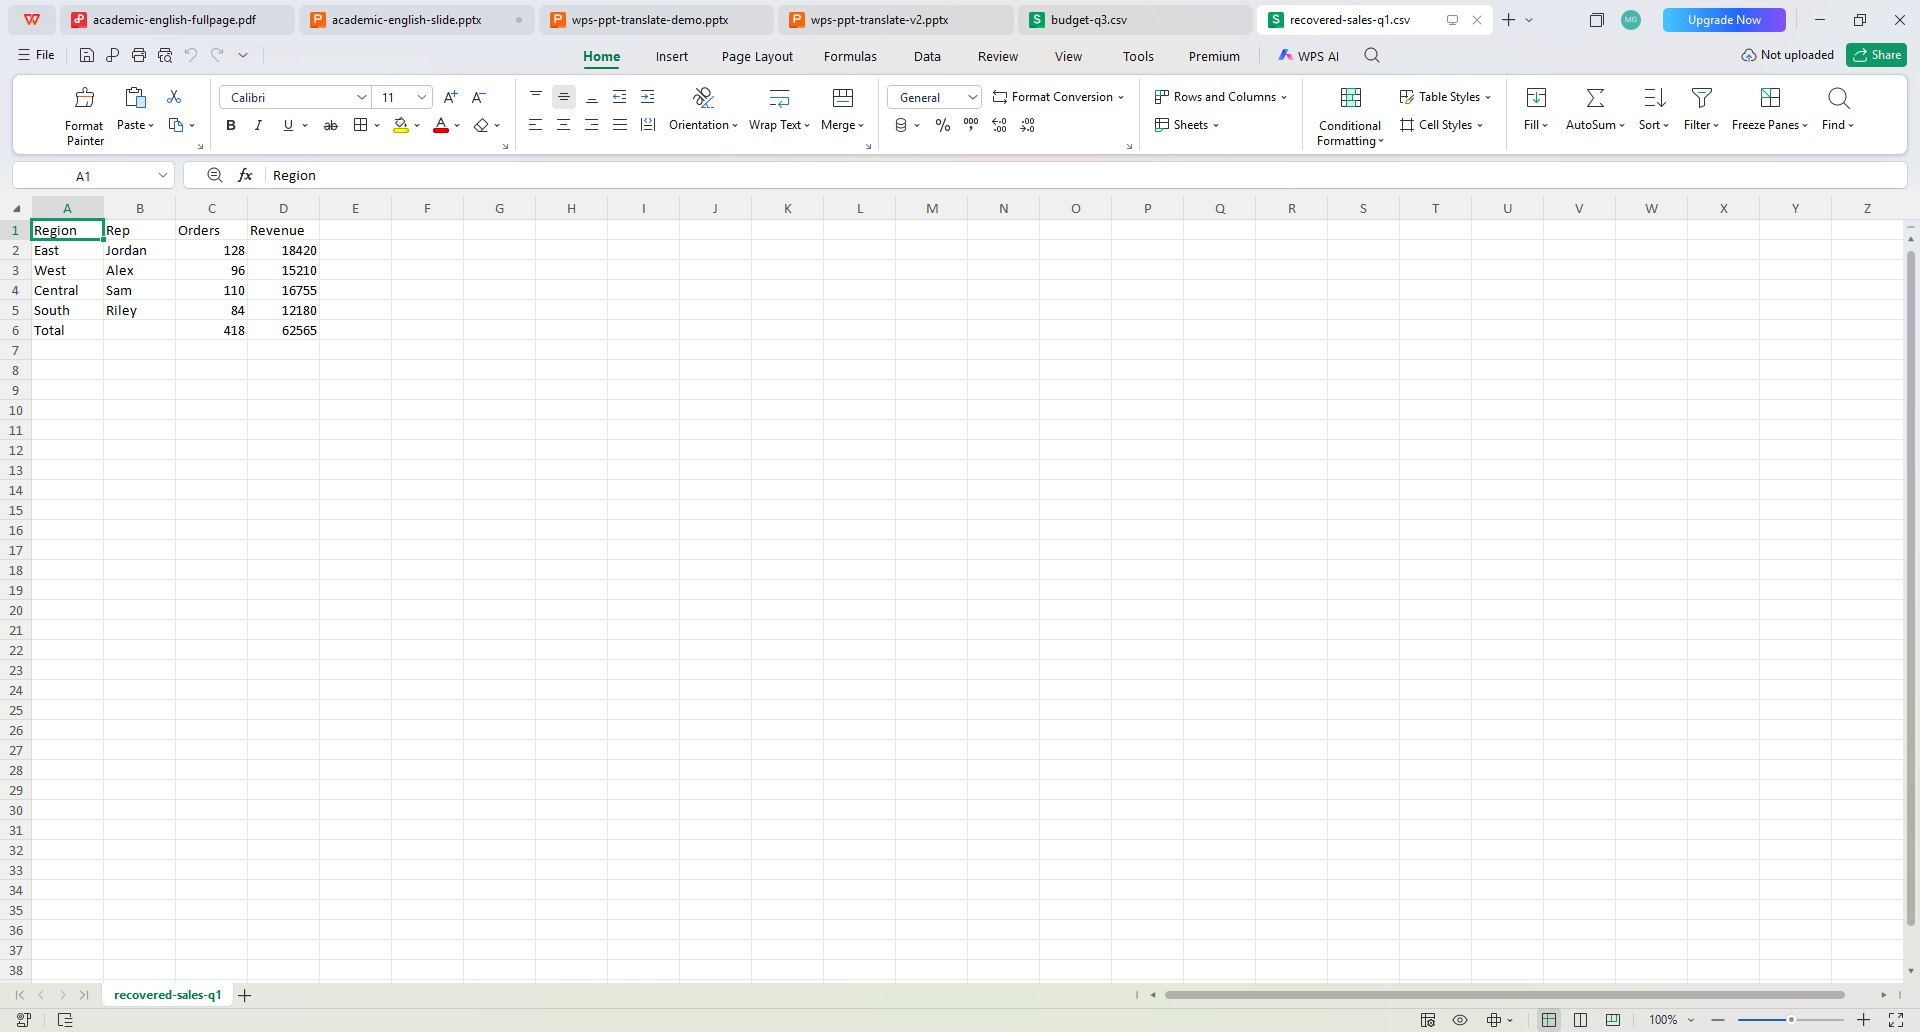Apply comma thousands separator style
Screen dimensions: 1920x1032
971,125
